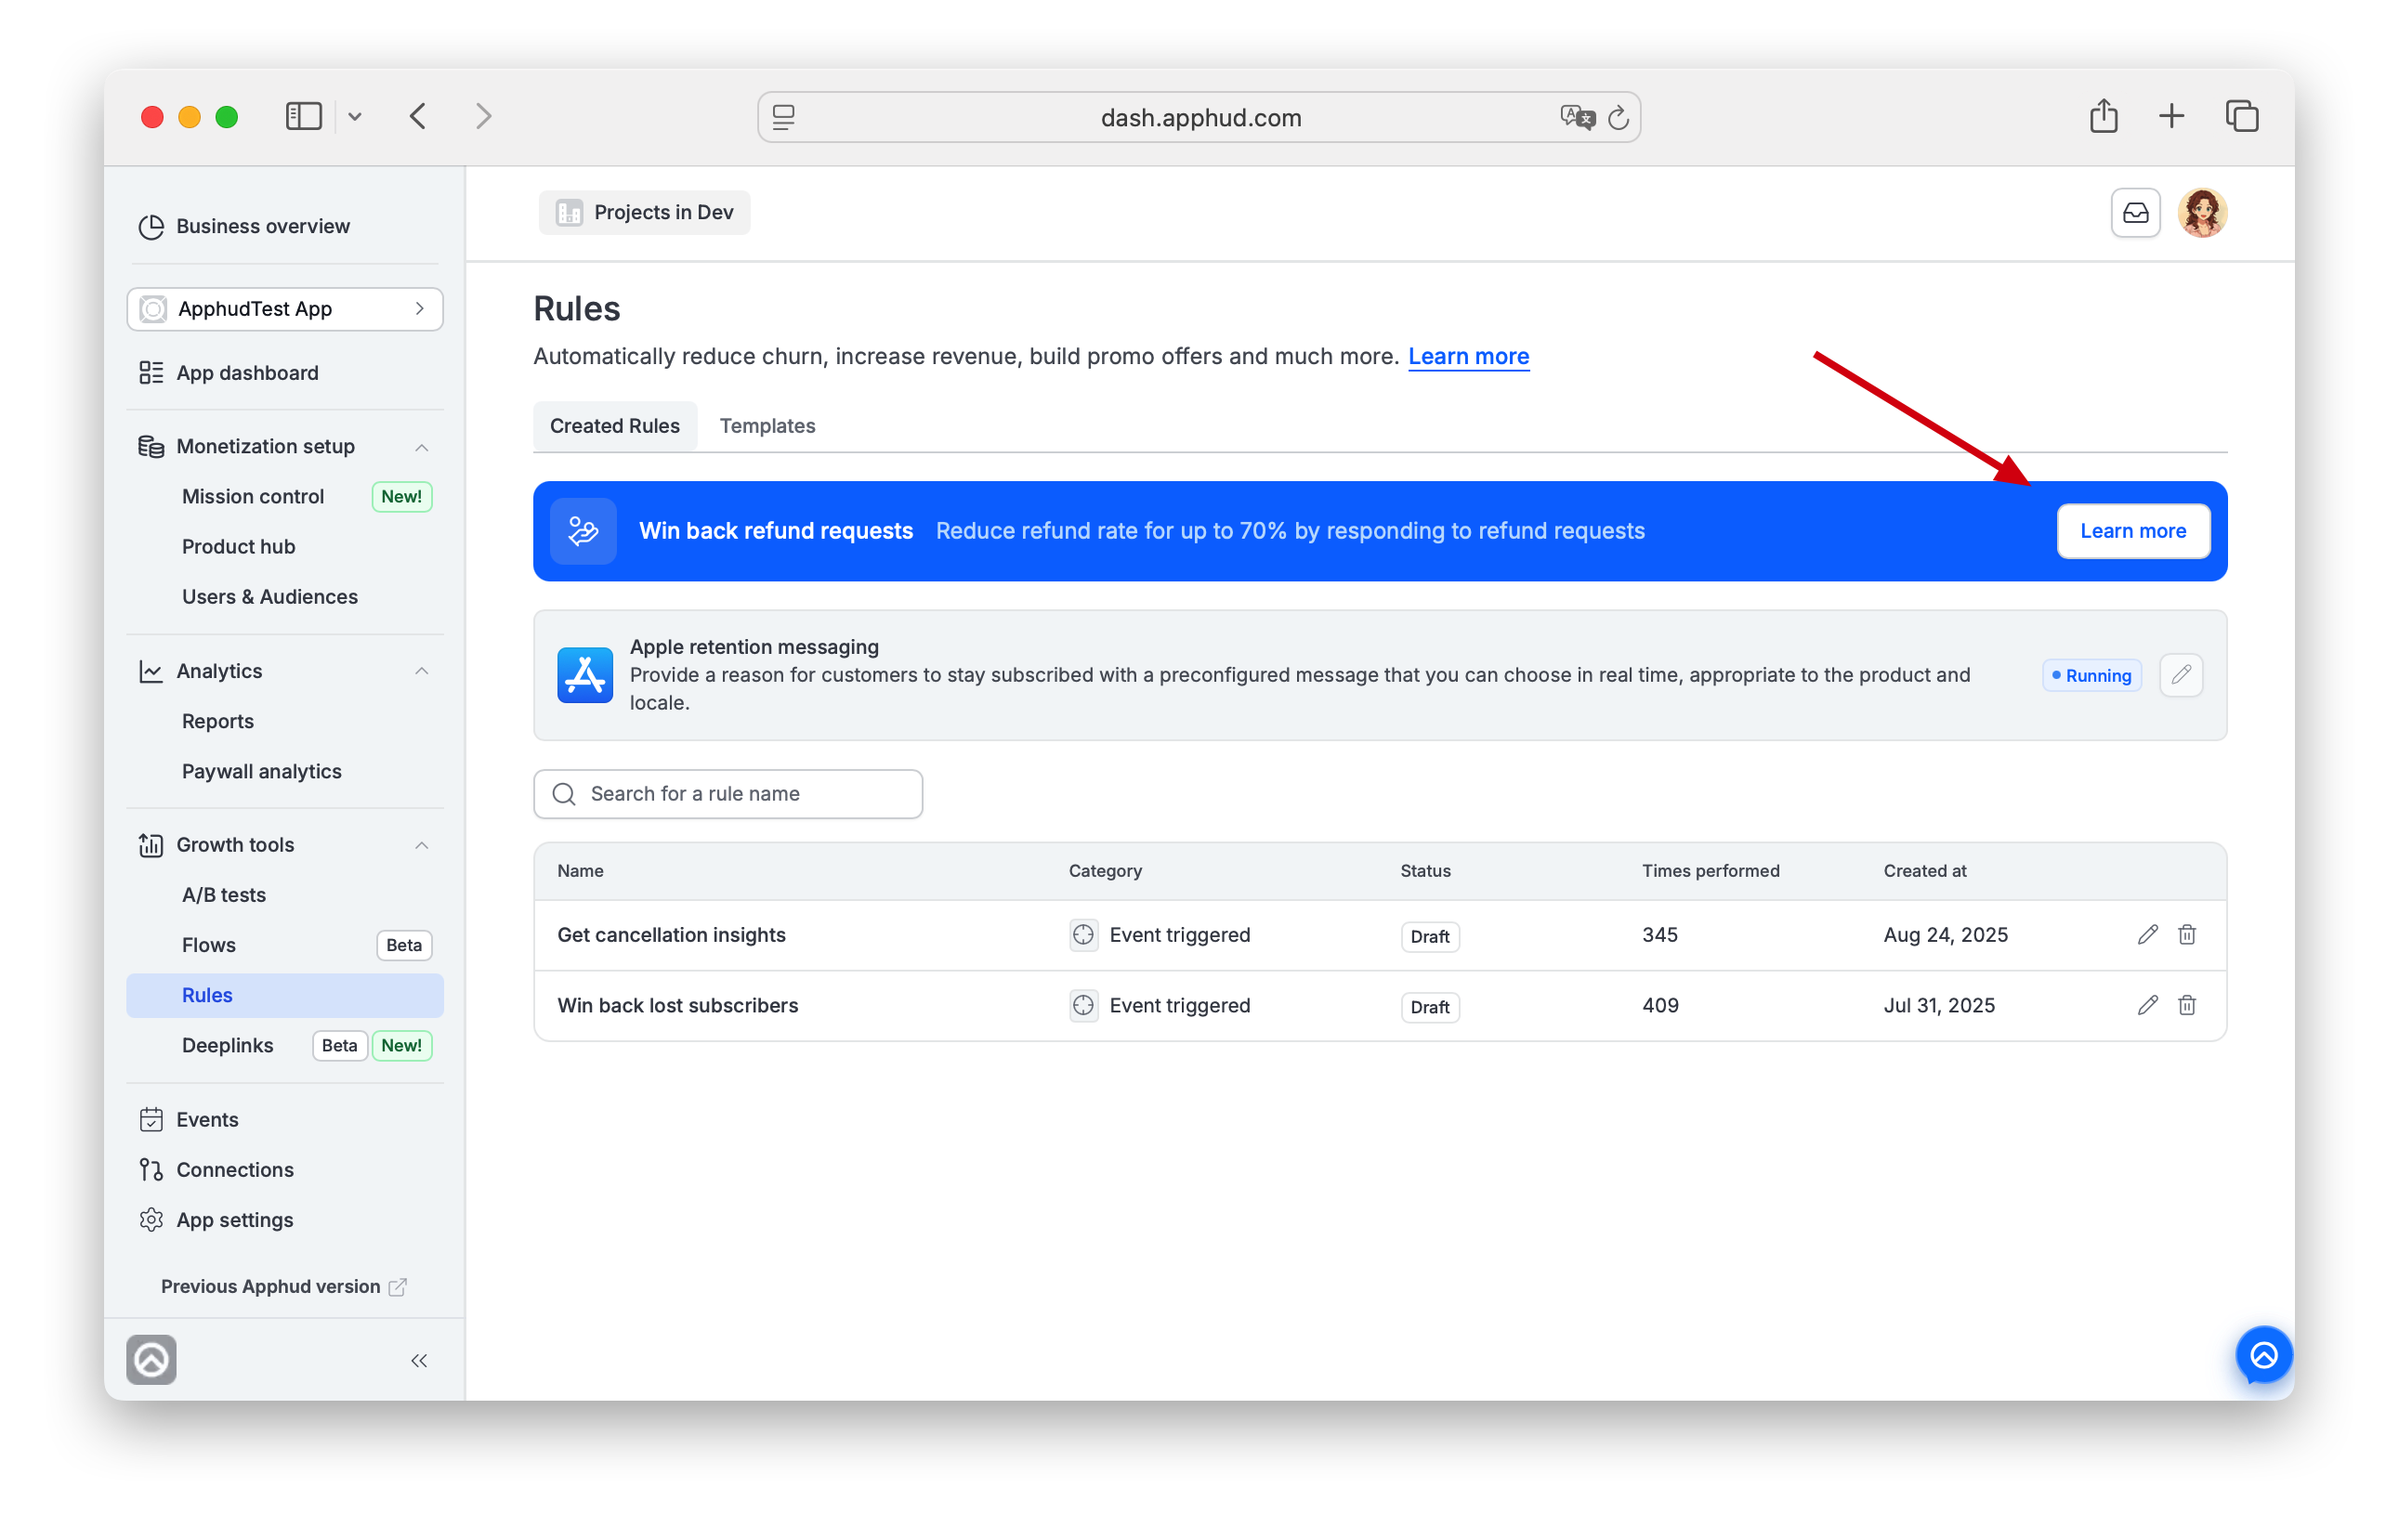Reload the current page

point(1617,117)
